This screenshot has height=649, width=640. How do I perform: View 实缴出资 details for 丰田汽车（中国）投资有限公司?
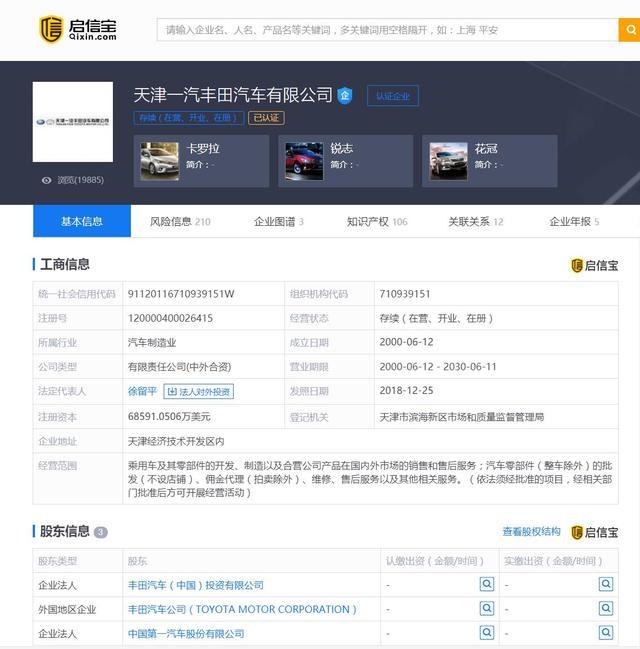(x=606, y=584)
